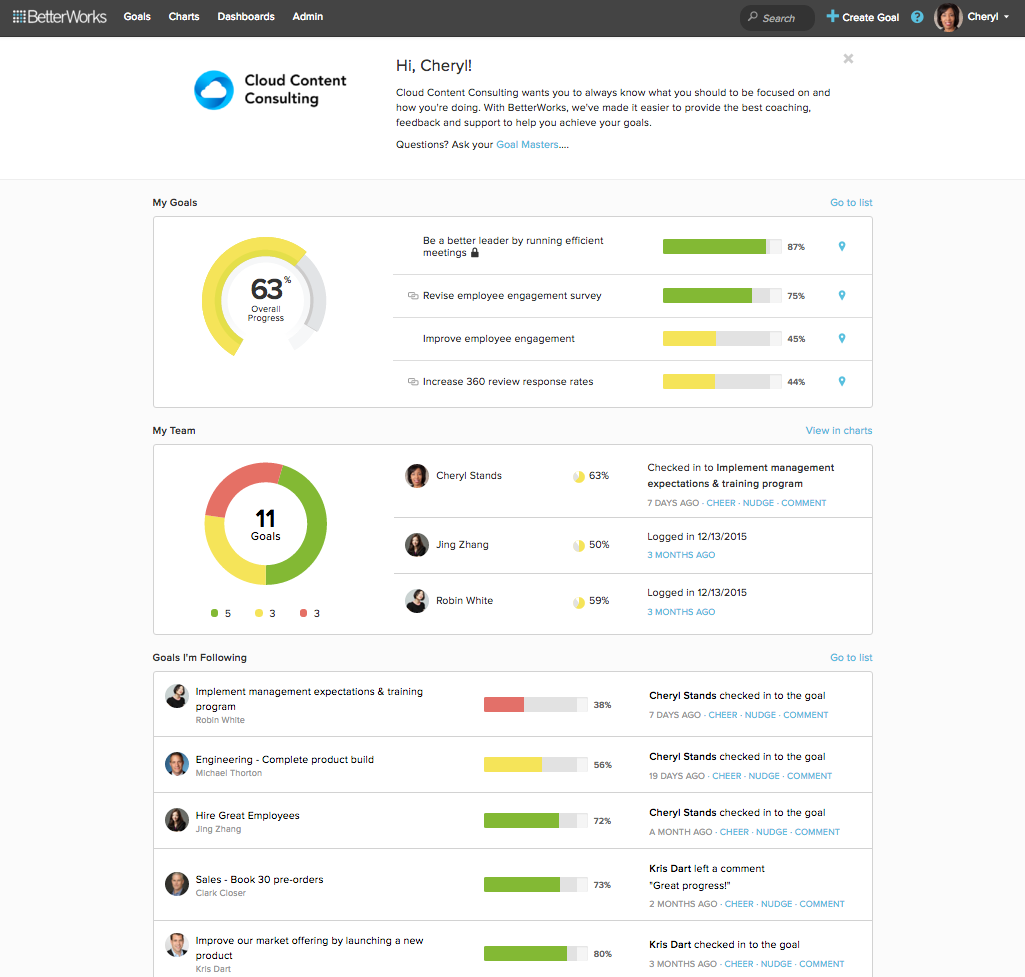Click Clark Closer's avatar on Sales goal
Viewport: 1025px width, 977px height.
tap(176, 884)
